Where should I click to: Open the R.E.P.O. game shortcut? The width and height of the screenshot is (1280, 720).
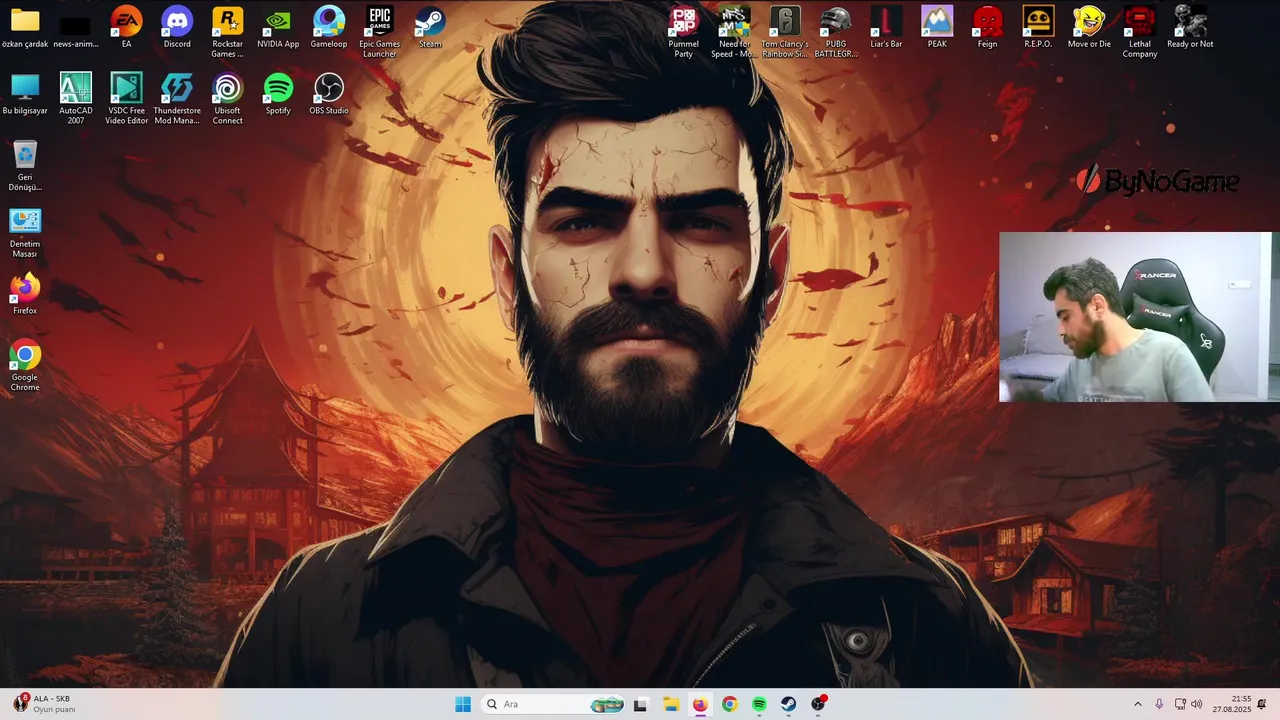click(x=1038, y=28)
